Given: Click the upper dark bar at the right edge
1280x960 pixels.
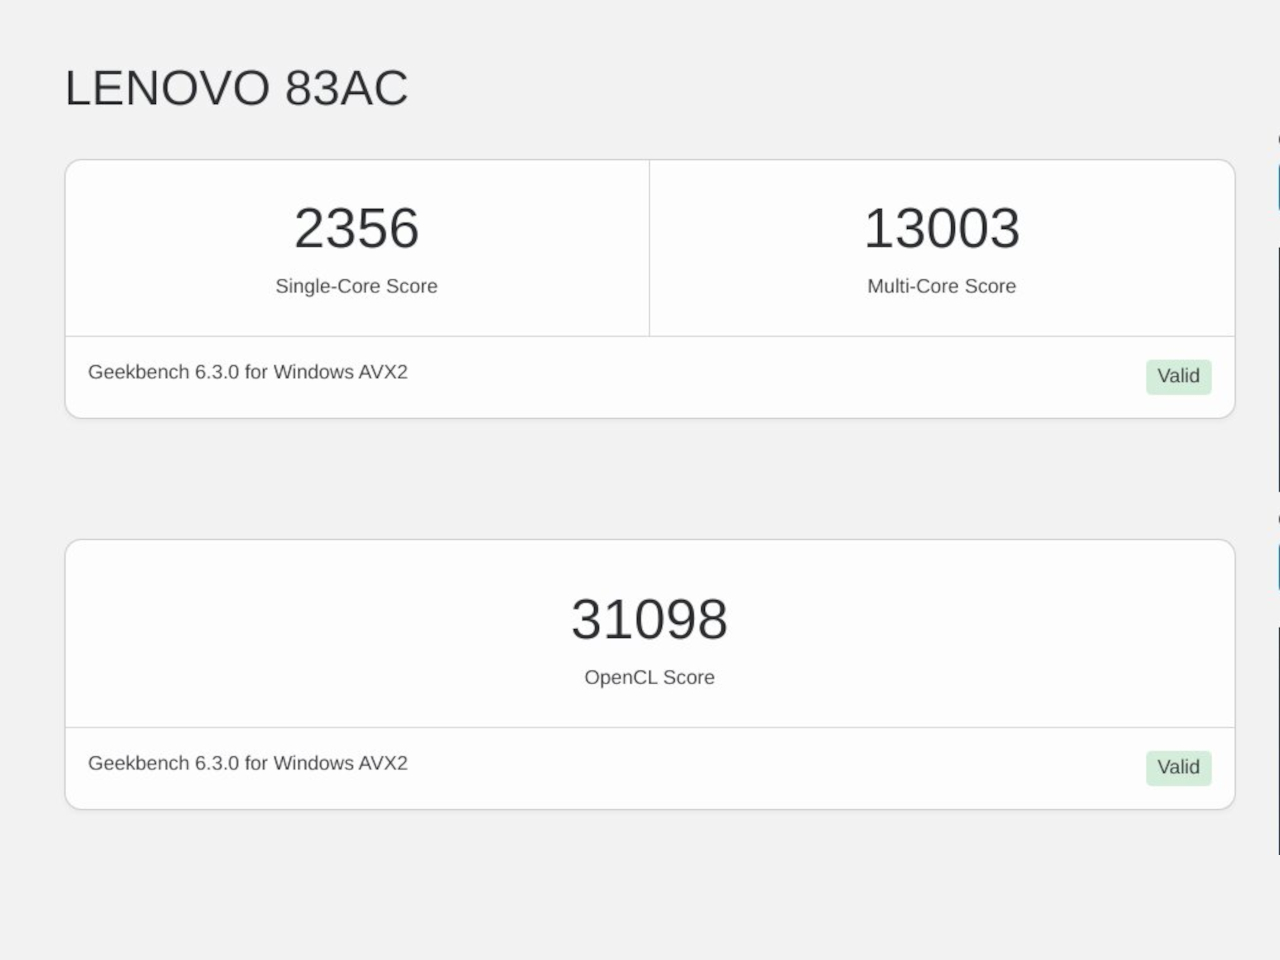Looking at the screenshot, I should [x=1277, y=368].
